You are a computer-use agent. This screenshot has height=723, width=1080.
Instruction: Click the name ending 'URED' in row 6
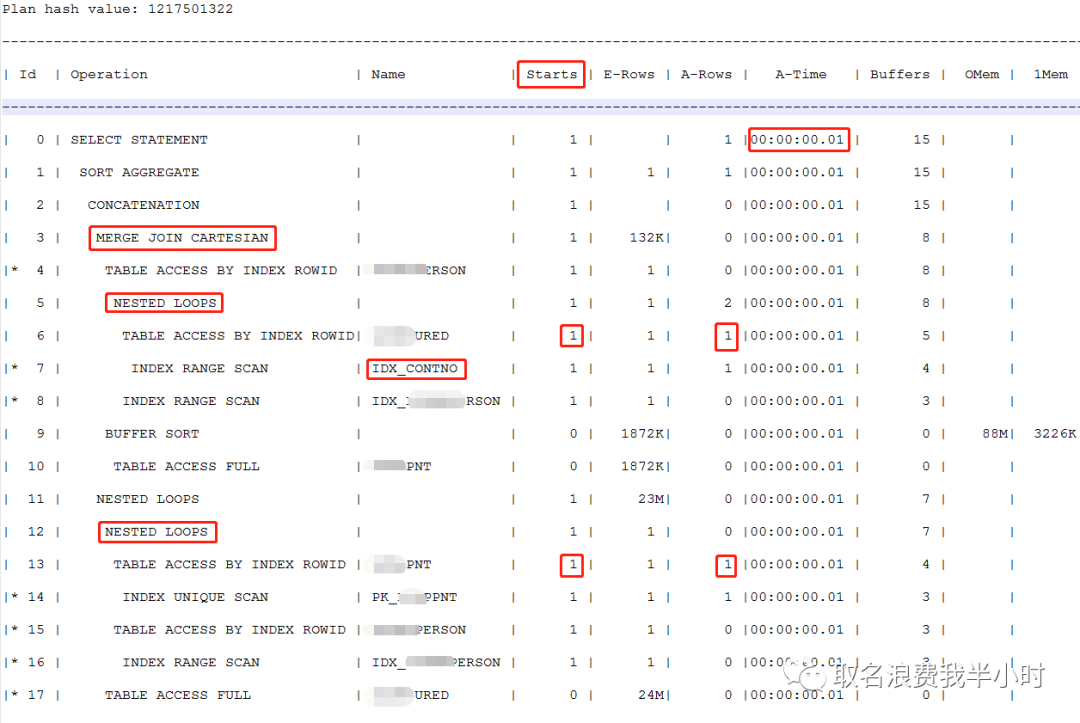tap(411, 336)
